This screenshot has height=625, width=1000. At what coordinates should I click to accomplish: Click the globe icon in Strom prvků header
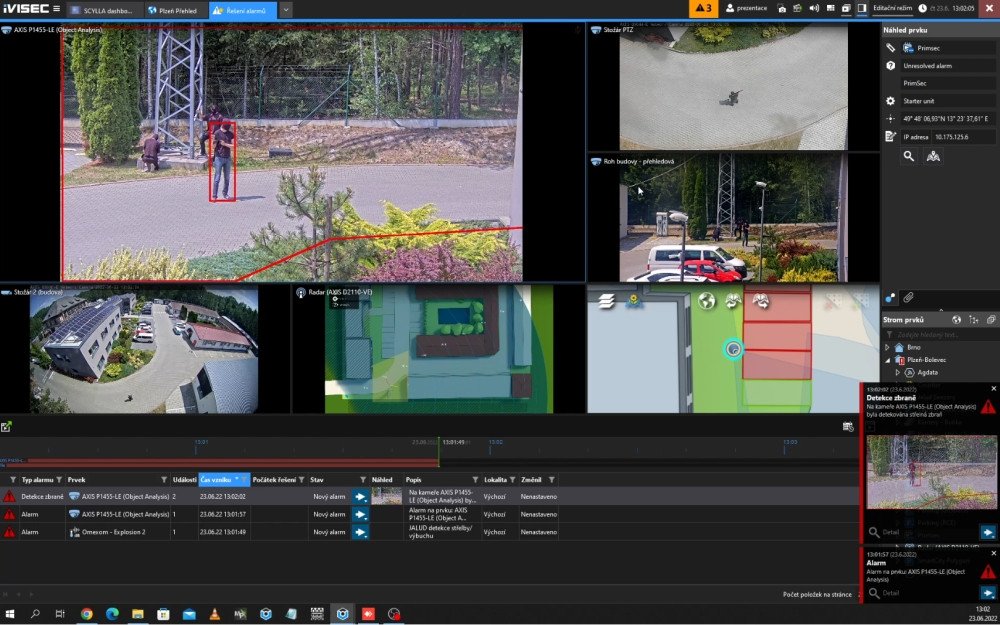pyautogui.click(x=956, y=320)
